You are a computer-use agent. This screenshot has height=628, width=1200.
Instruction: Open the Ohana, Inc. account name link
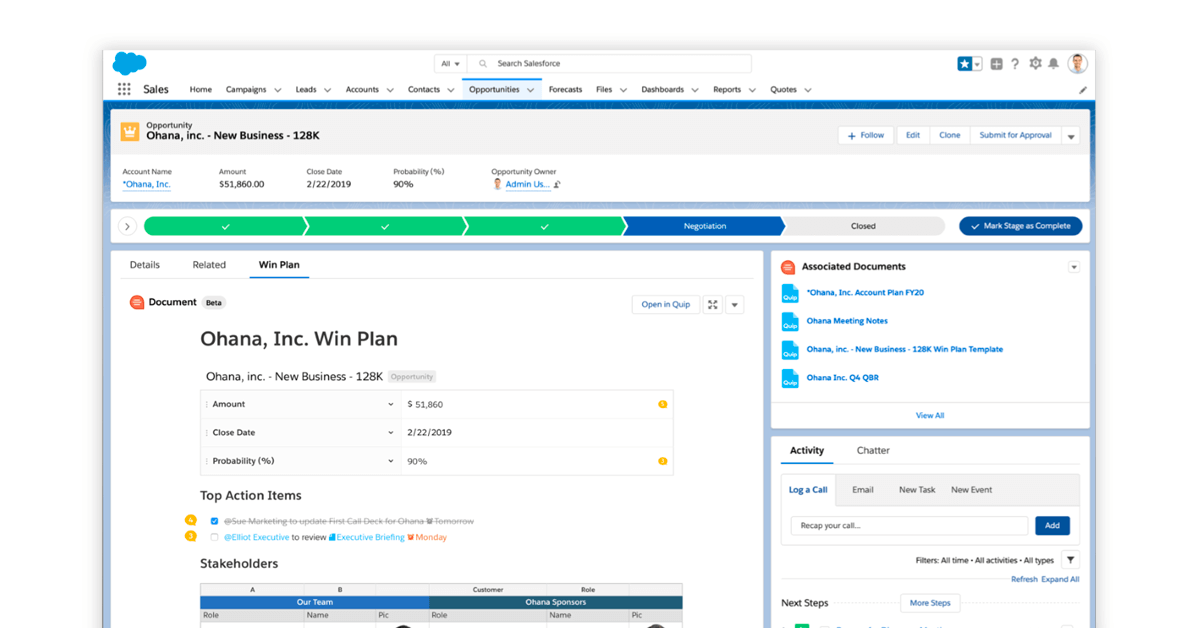coord(147,184)
